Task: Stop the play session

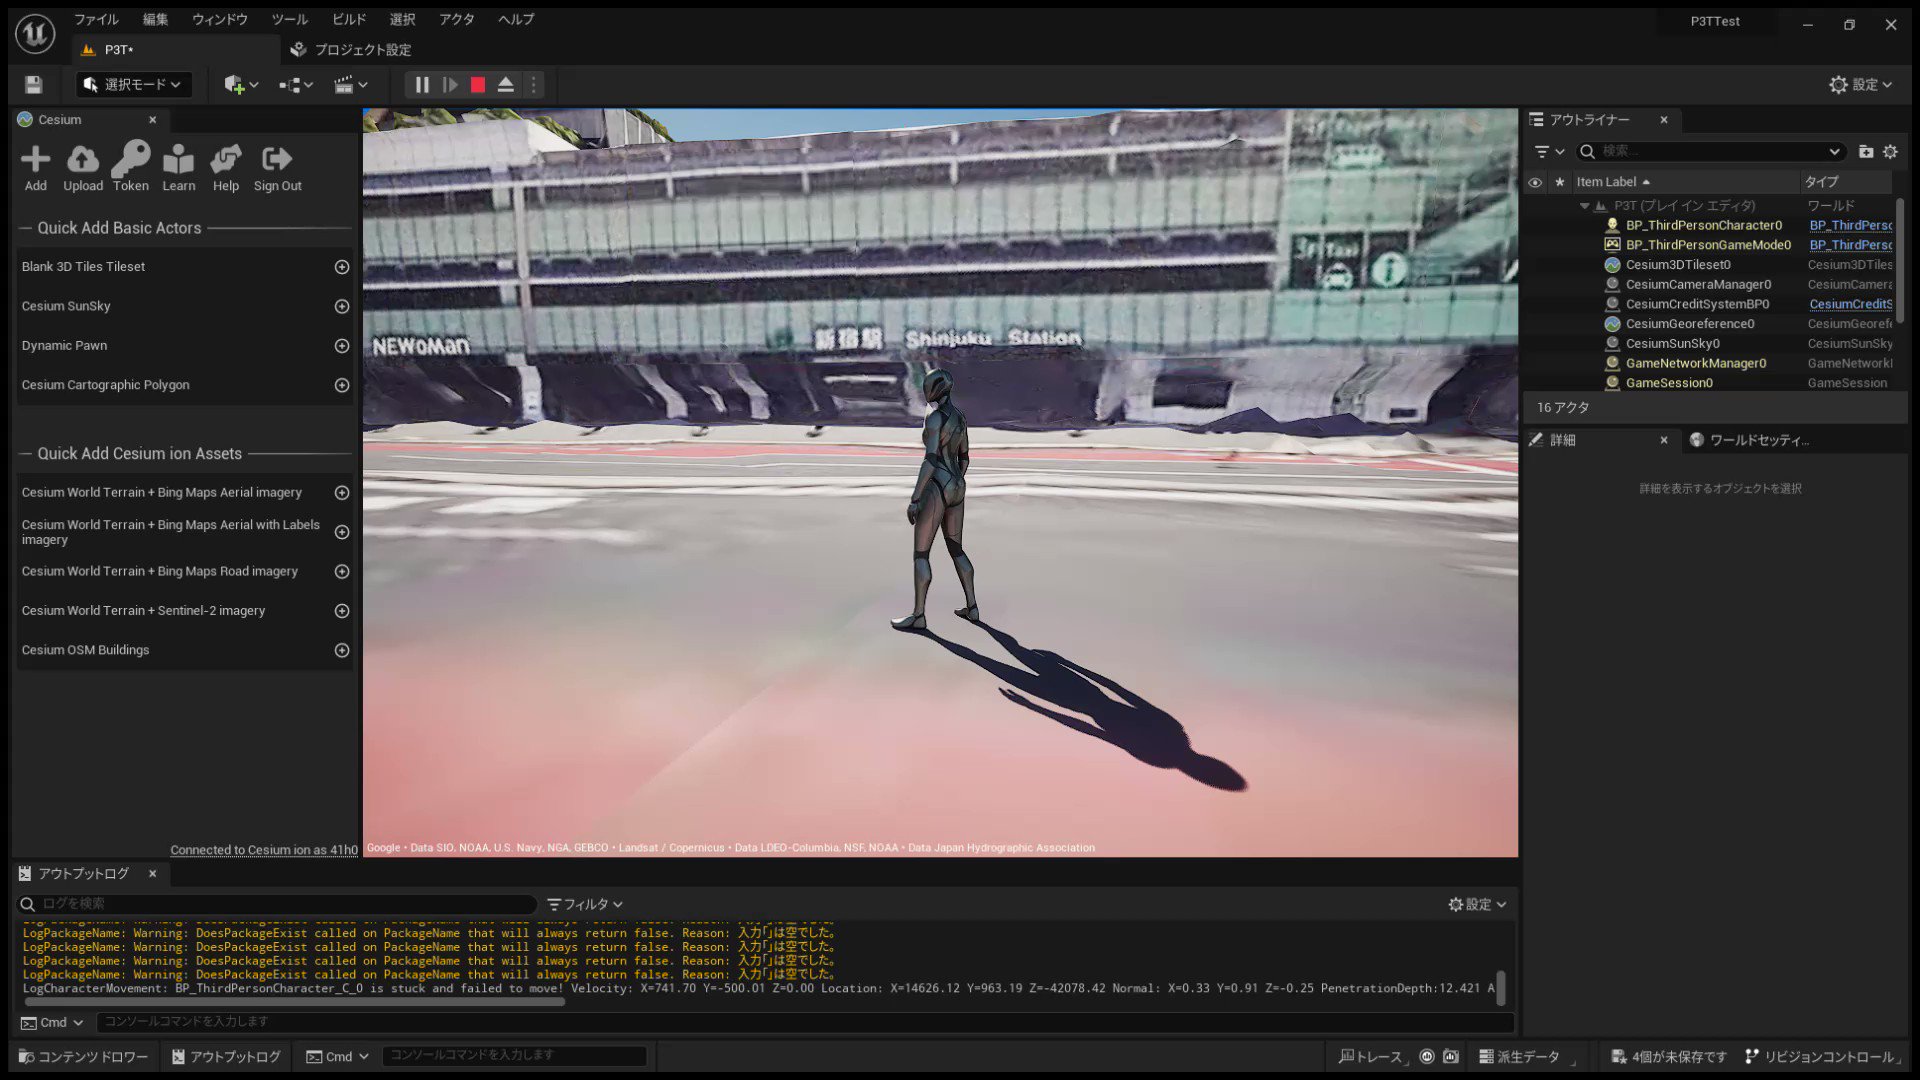Action: point(478,85)
